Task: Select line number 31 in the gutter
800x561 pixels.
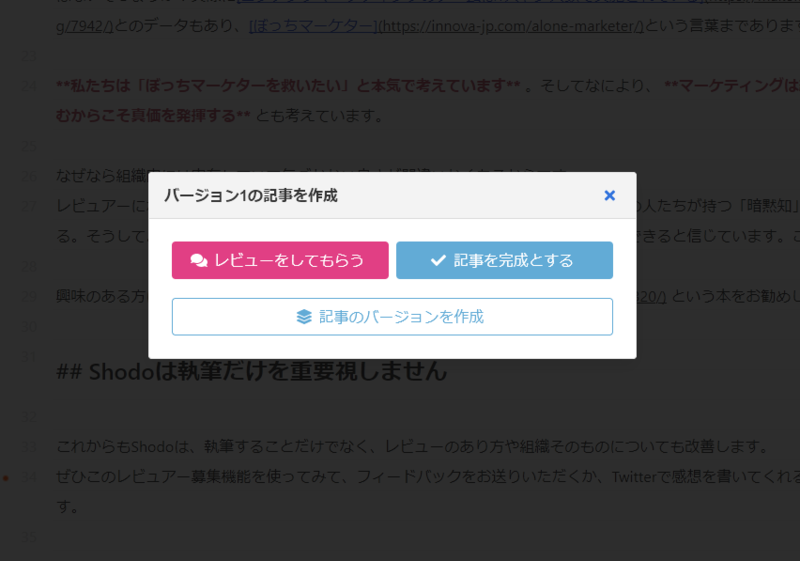Action: [29, 357]
